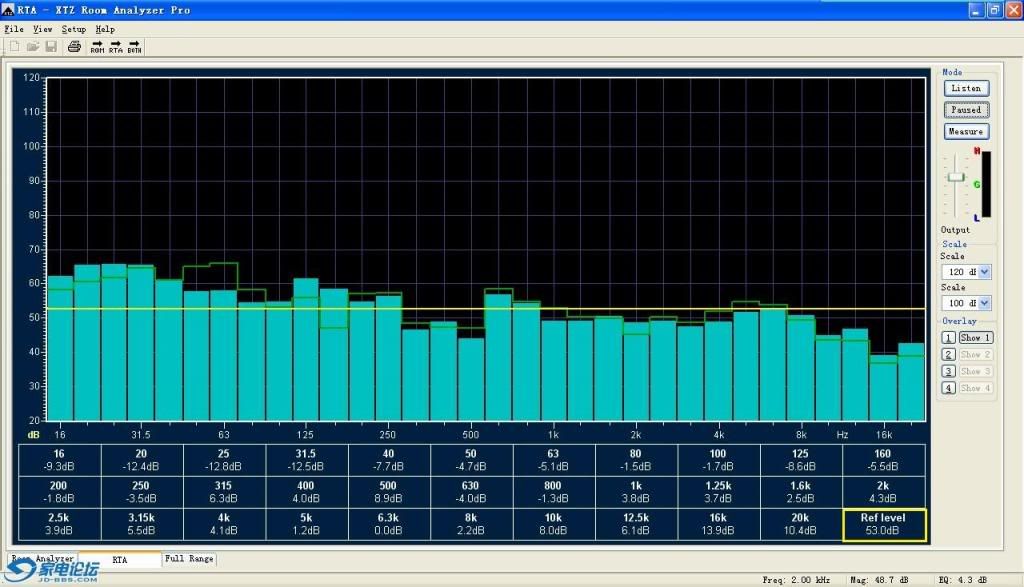Switch to the Full Range tab

coord(189,559)
